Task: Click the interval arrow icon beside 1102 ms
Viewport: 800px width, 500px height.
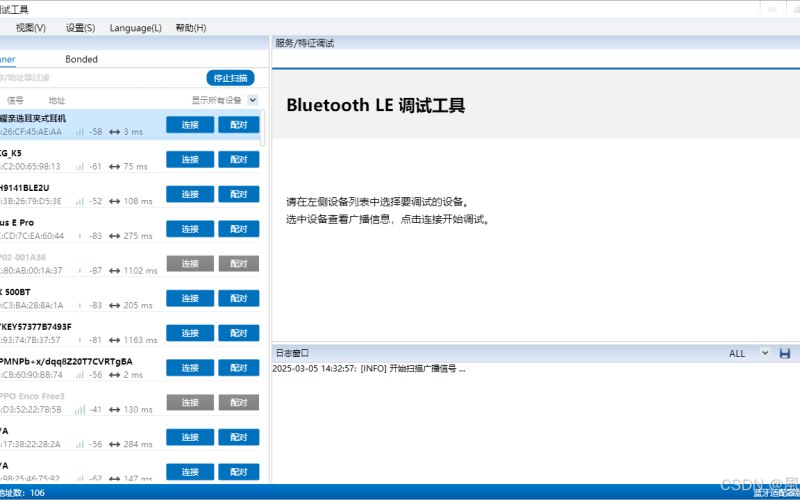Action: tap(114, 270)
